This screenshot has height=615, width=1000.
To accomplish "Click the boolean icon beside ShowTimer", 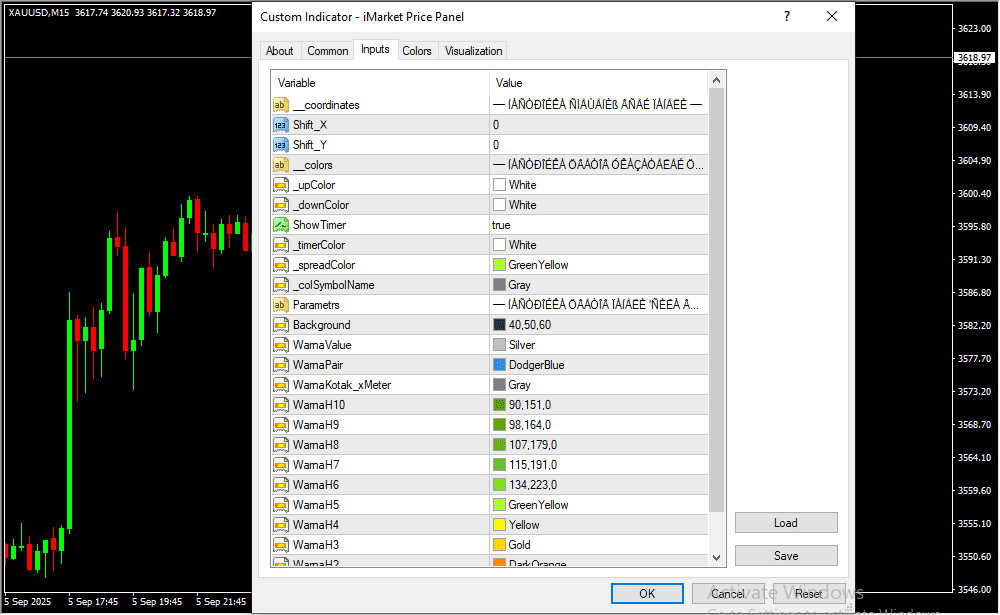I will [280, 225].
